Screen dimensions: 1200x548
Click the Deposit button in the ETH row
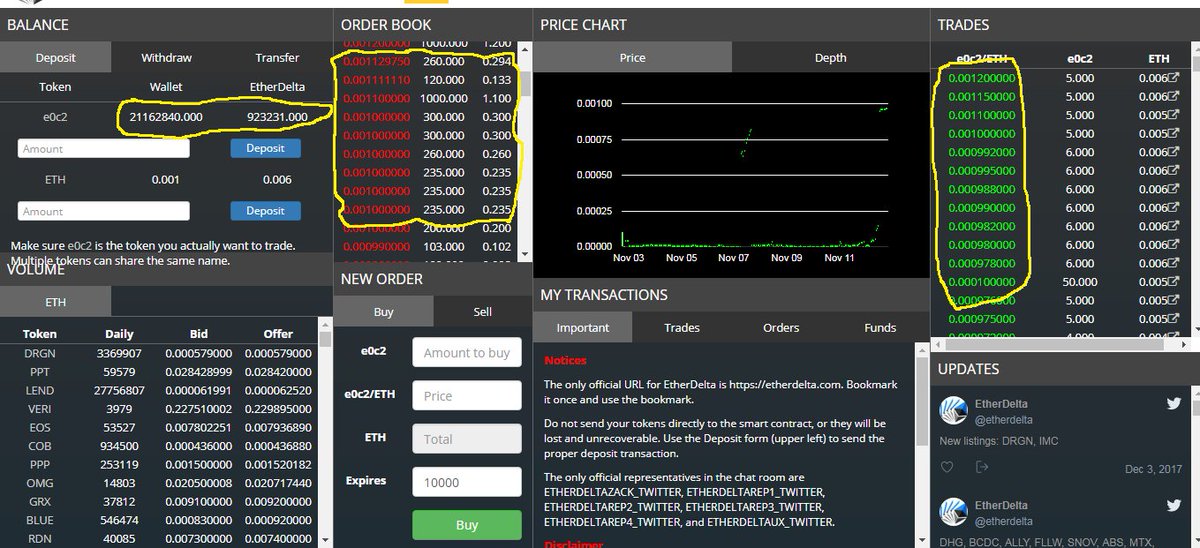tap(265, 211)
